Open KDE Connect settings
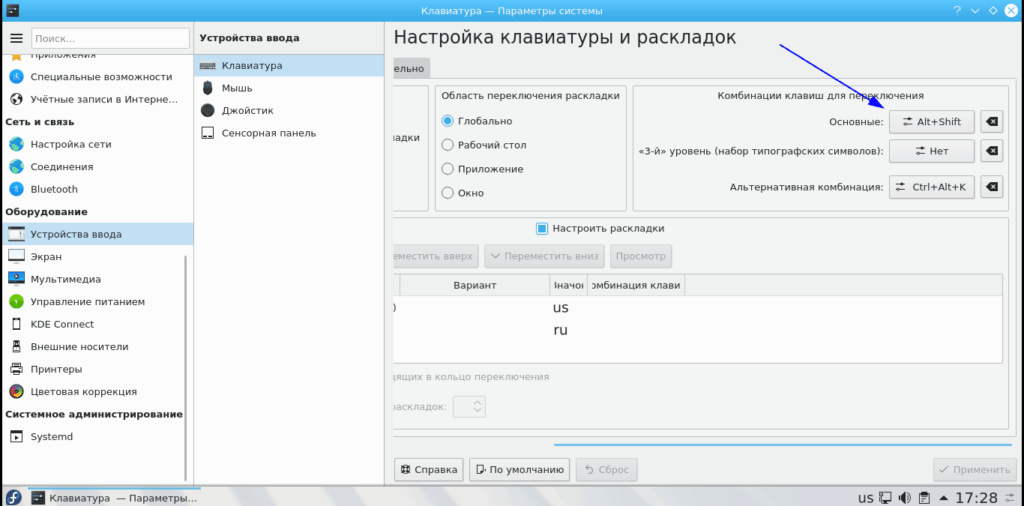Screen dimensions: 1024x506 tap(62, 324)
